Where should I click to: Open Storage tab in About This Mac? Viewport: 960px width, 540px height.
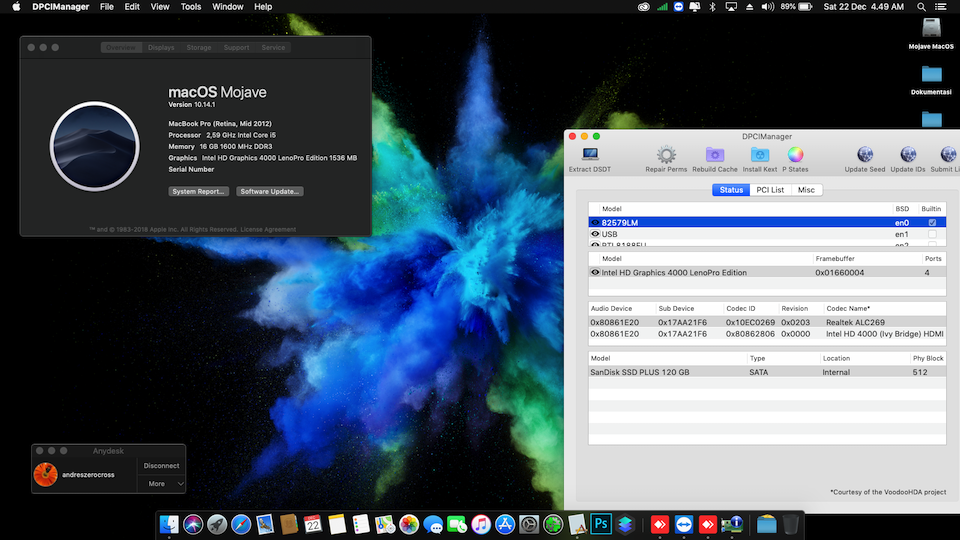199,47
